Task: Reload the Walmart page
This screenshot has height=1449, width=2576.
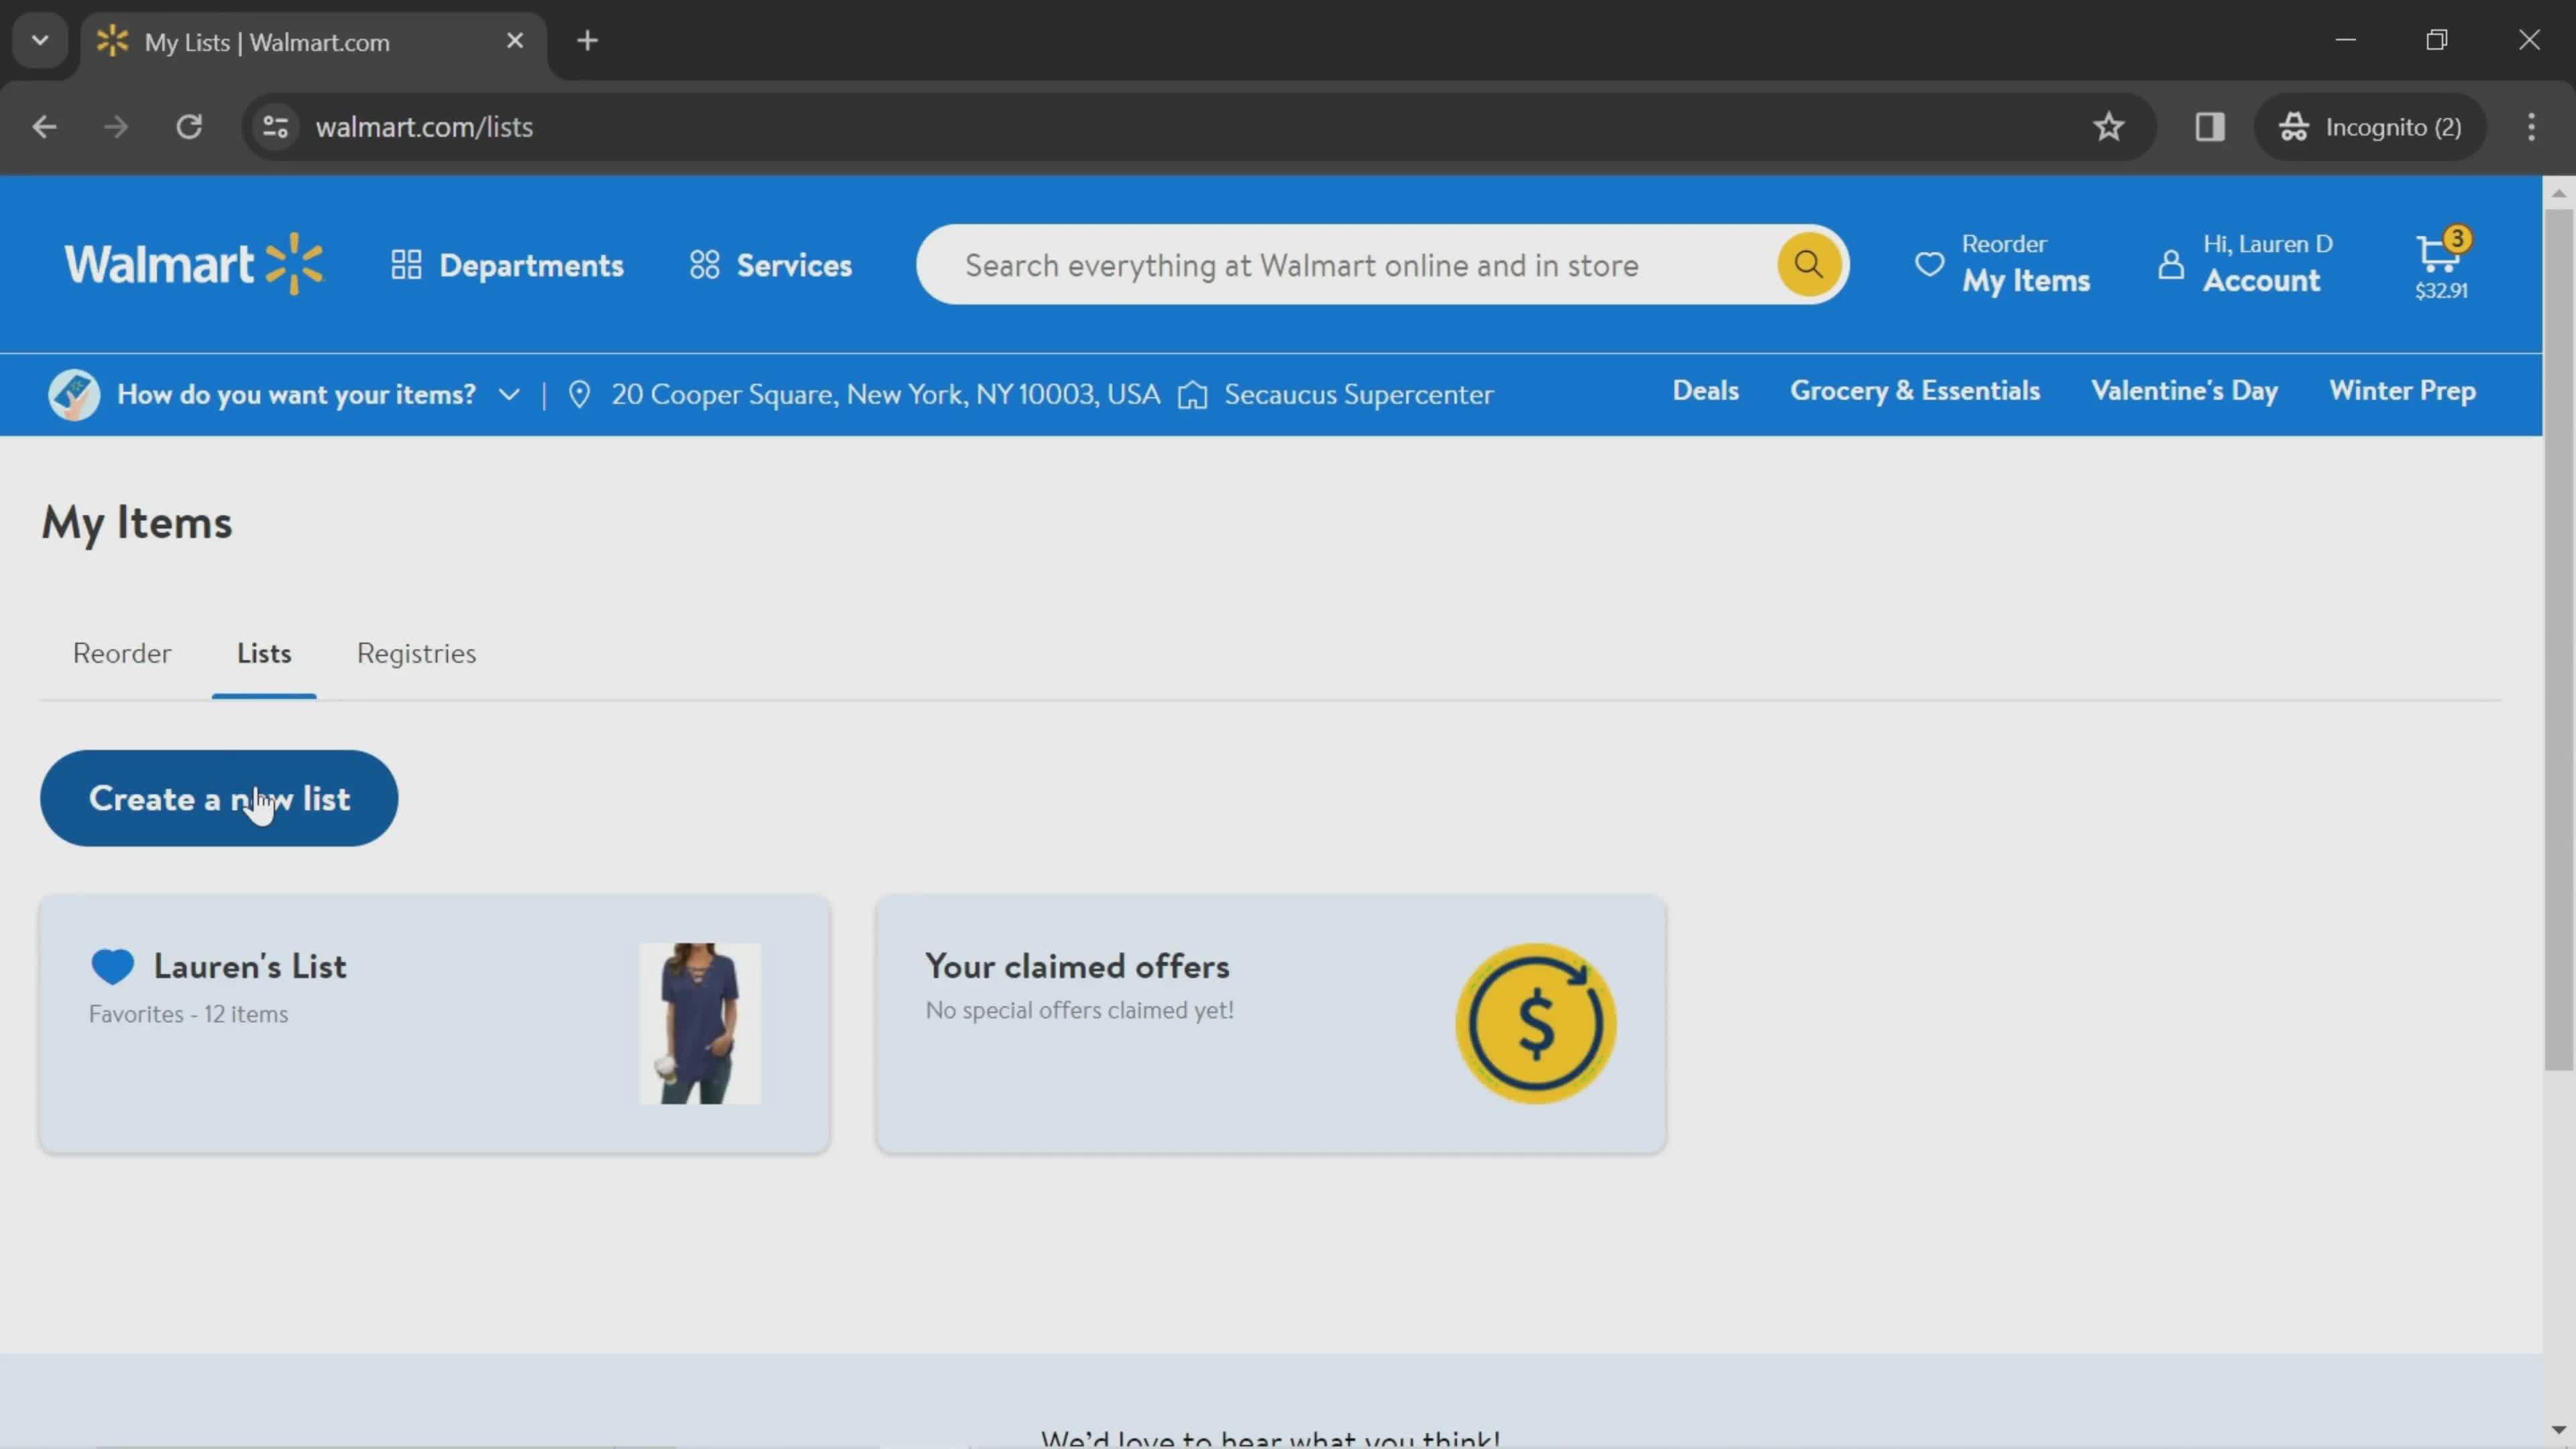Action: pyautogui.click(x=189, y=127)
